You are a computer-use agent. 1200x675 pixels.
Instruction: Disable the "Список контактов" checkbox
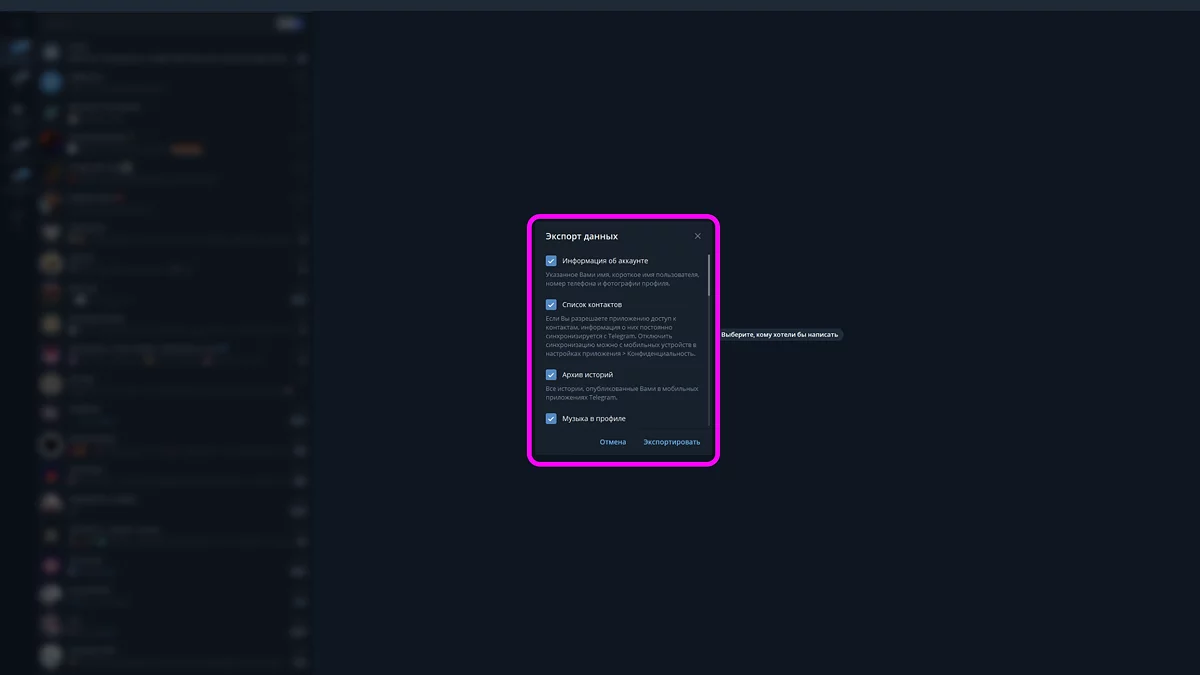pyautogui.click(x=550, y=304)
